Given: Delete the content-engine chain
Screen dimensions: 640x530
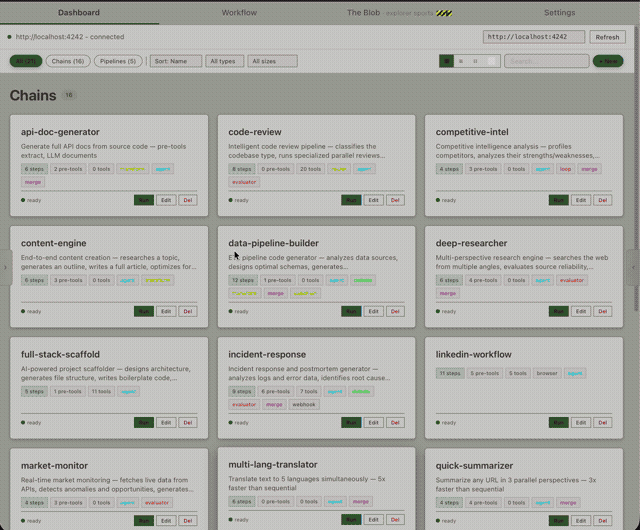Looking at the screenshot, I should 188,311.
